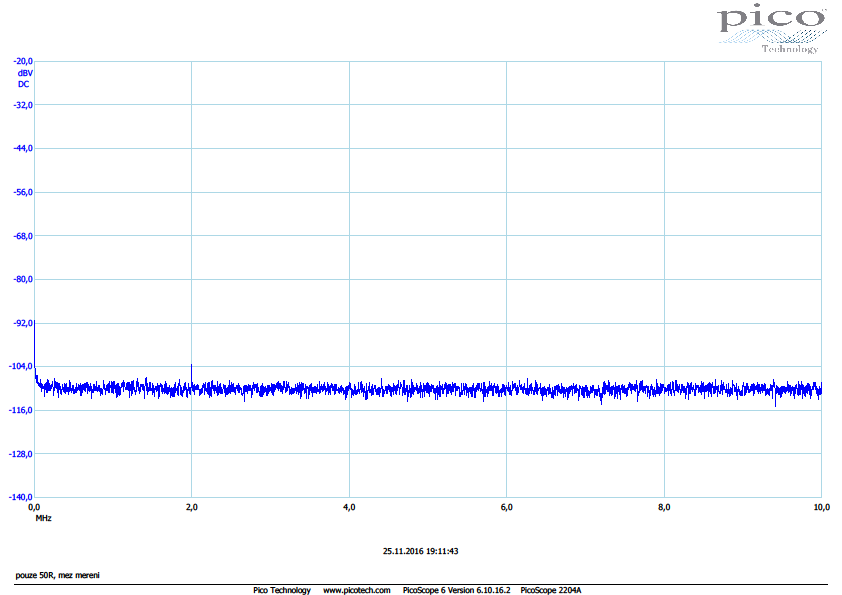Click the MHz unit label
Image resolution: width=842 pixels, height=595 pixels.
click(x=43, y=518)
